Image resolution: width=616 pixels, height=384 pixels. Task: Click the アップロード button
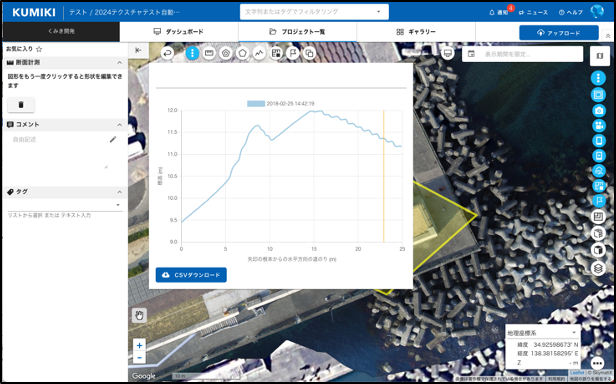(559, 33)
